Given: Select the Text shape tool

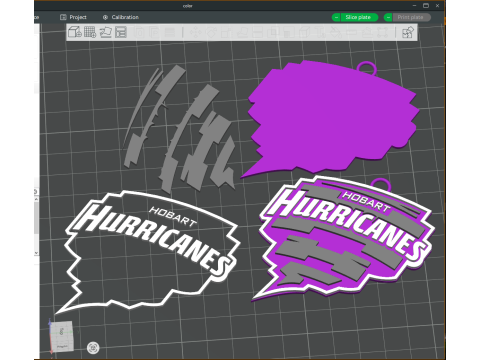Looking at the screenshot, I should [x=320, y=32].
